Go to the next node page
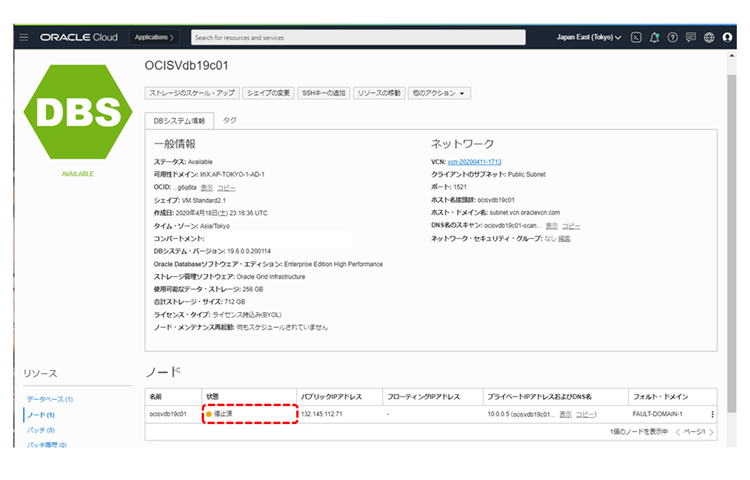 [x=711, y=432]
